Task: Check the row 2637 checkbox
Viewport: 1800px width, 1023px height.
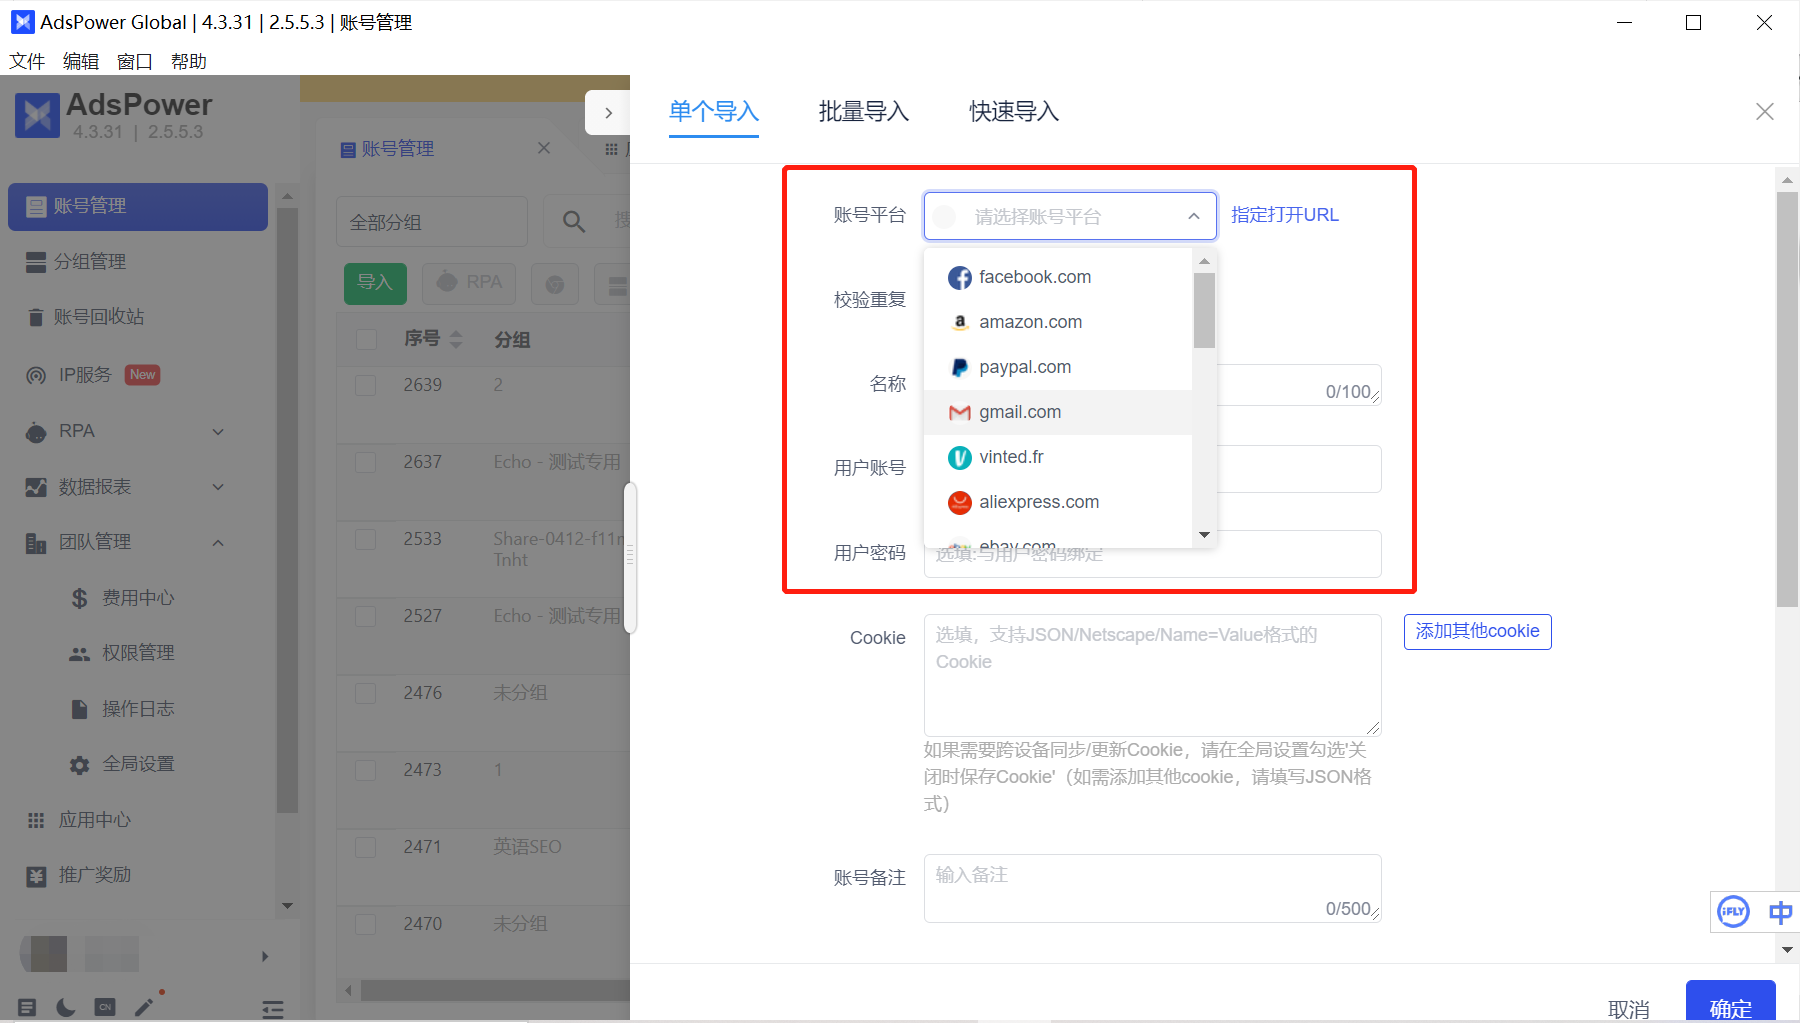Action: coord(366,462)
